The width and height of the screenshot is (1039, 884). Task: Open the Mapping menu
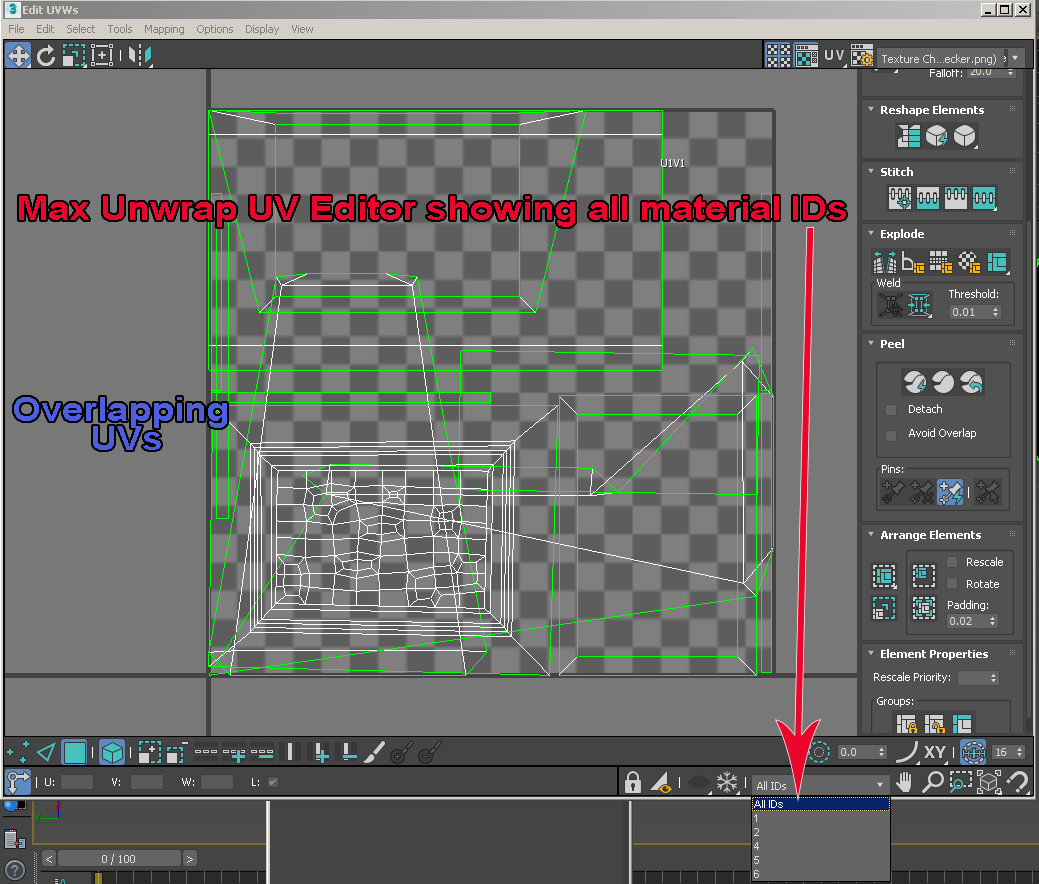point(164,29)
